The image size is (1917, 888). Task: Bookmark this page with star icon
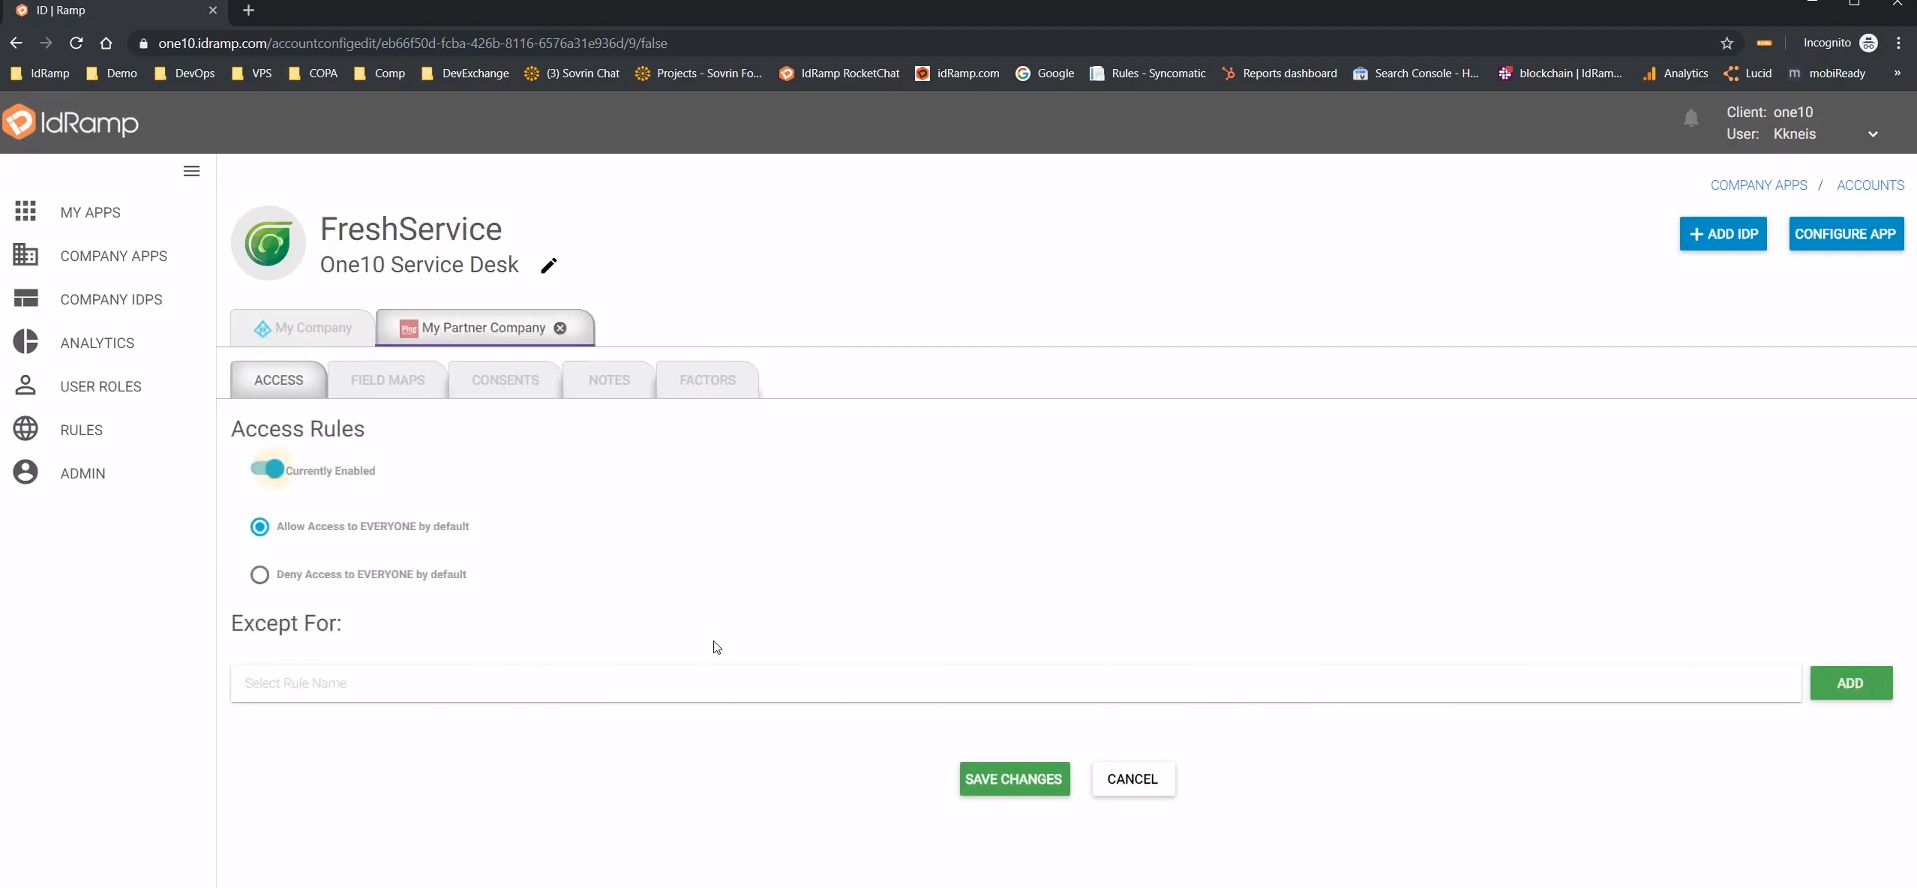point(1727,43)
